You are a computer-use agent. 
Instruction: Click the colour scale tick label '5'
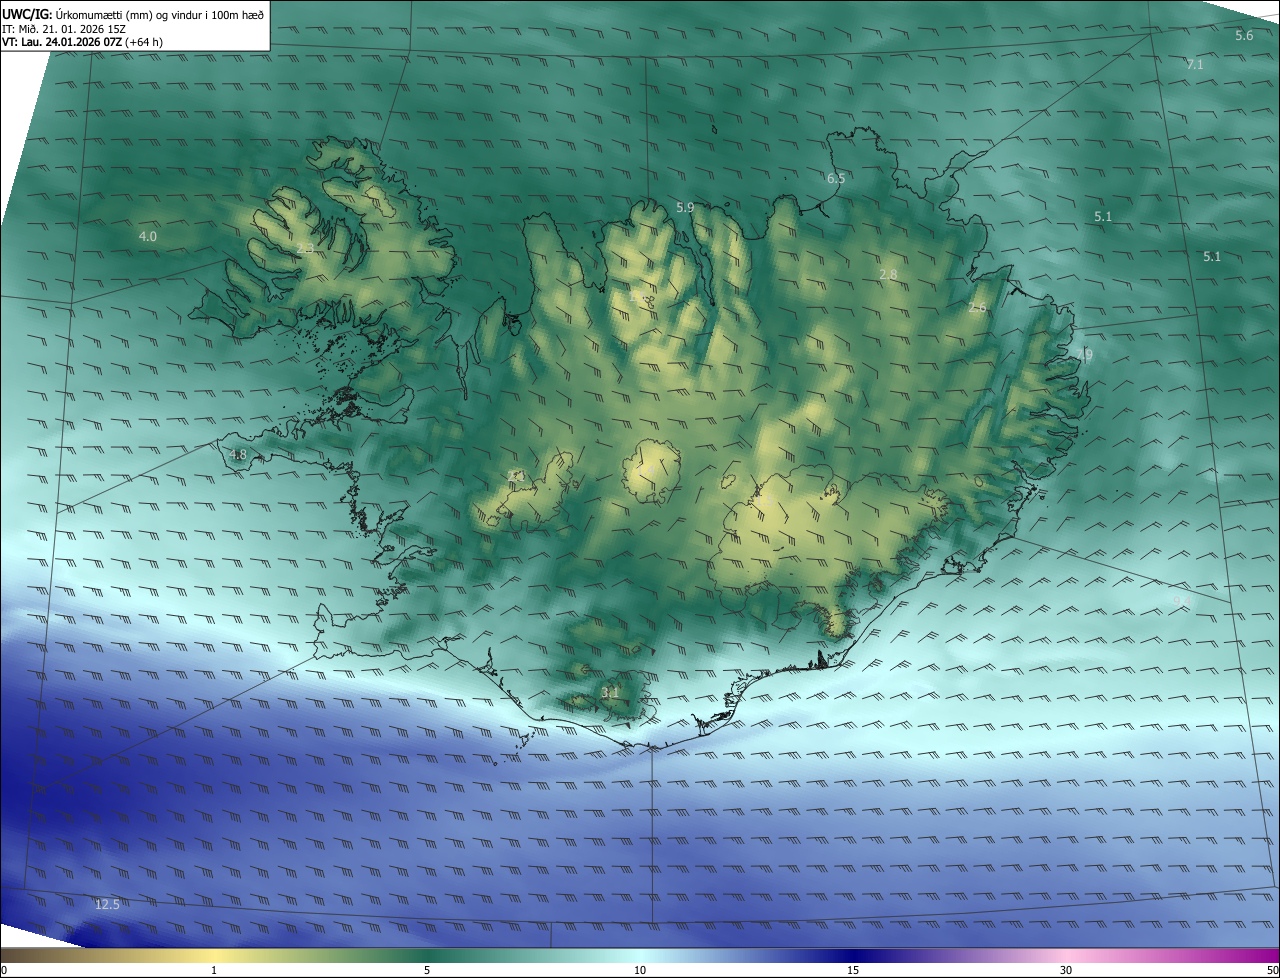point(427,970)
